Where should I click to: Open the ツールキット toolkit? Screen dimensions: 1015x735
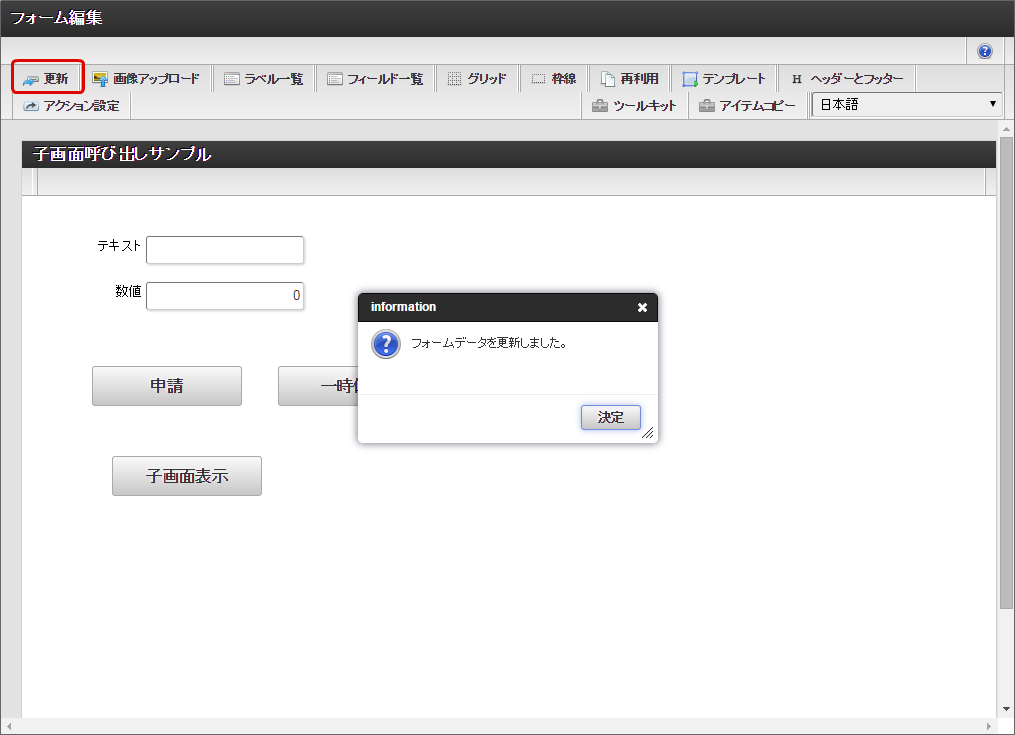[x=634, y=106]
